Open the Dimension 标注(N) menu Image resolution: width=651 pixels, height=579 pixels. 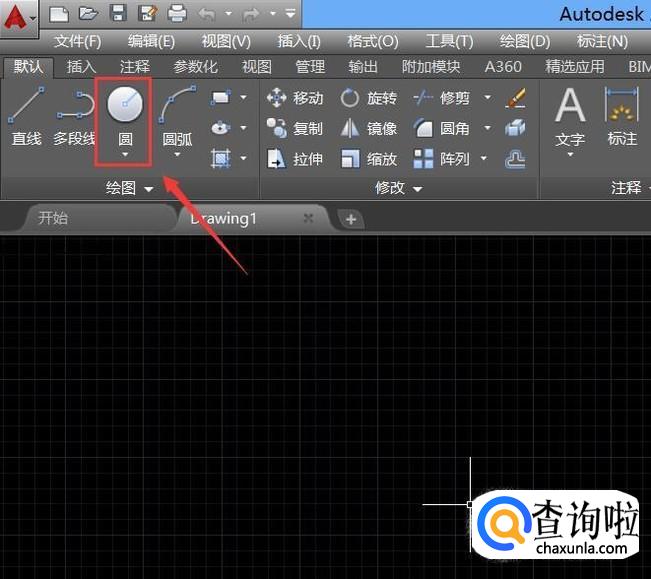coord(602,42)
